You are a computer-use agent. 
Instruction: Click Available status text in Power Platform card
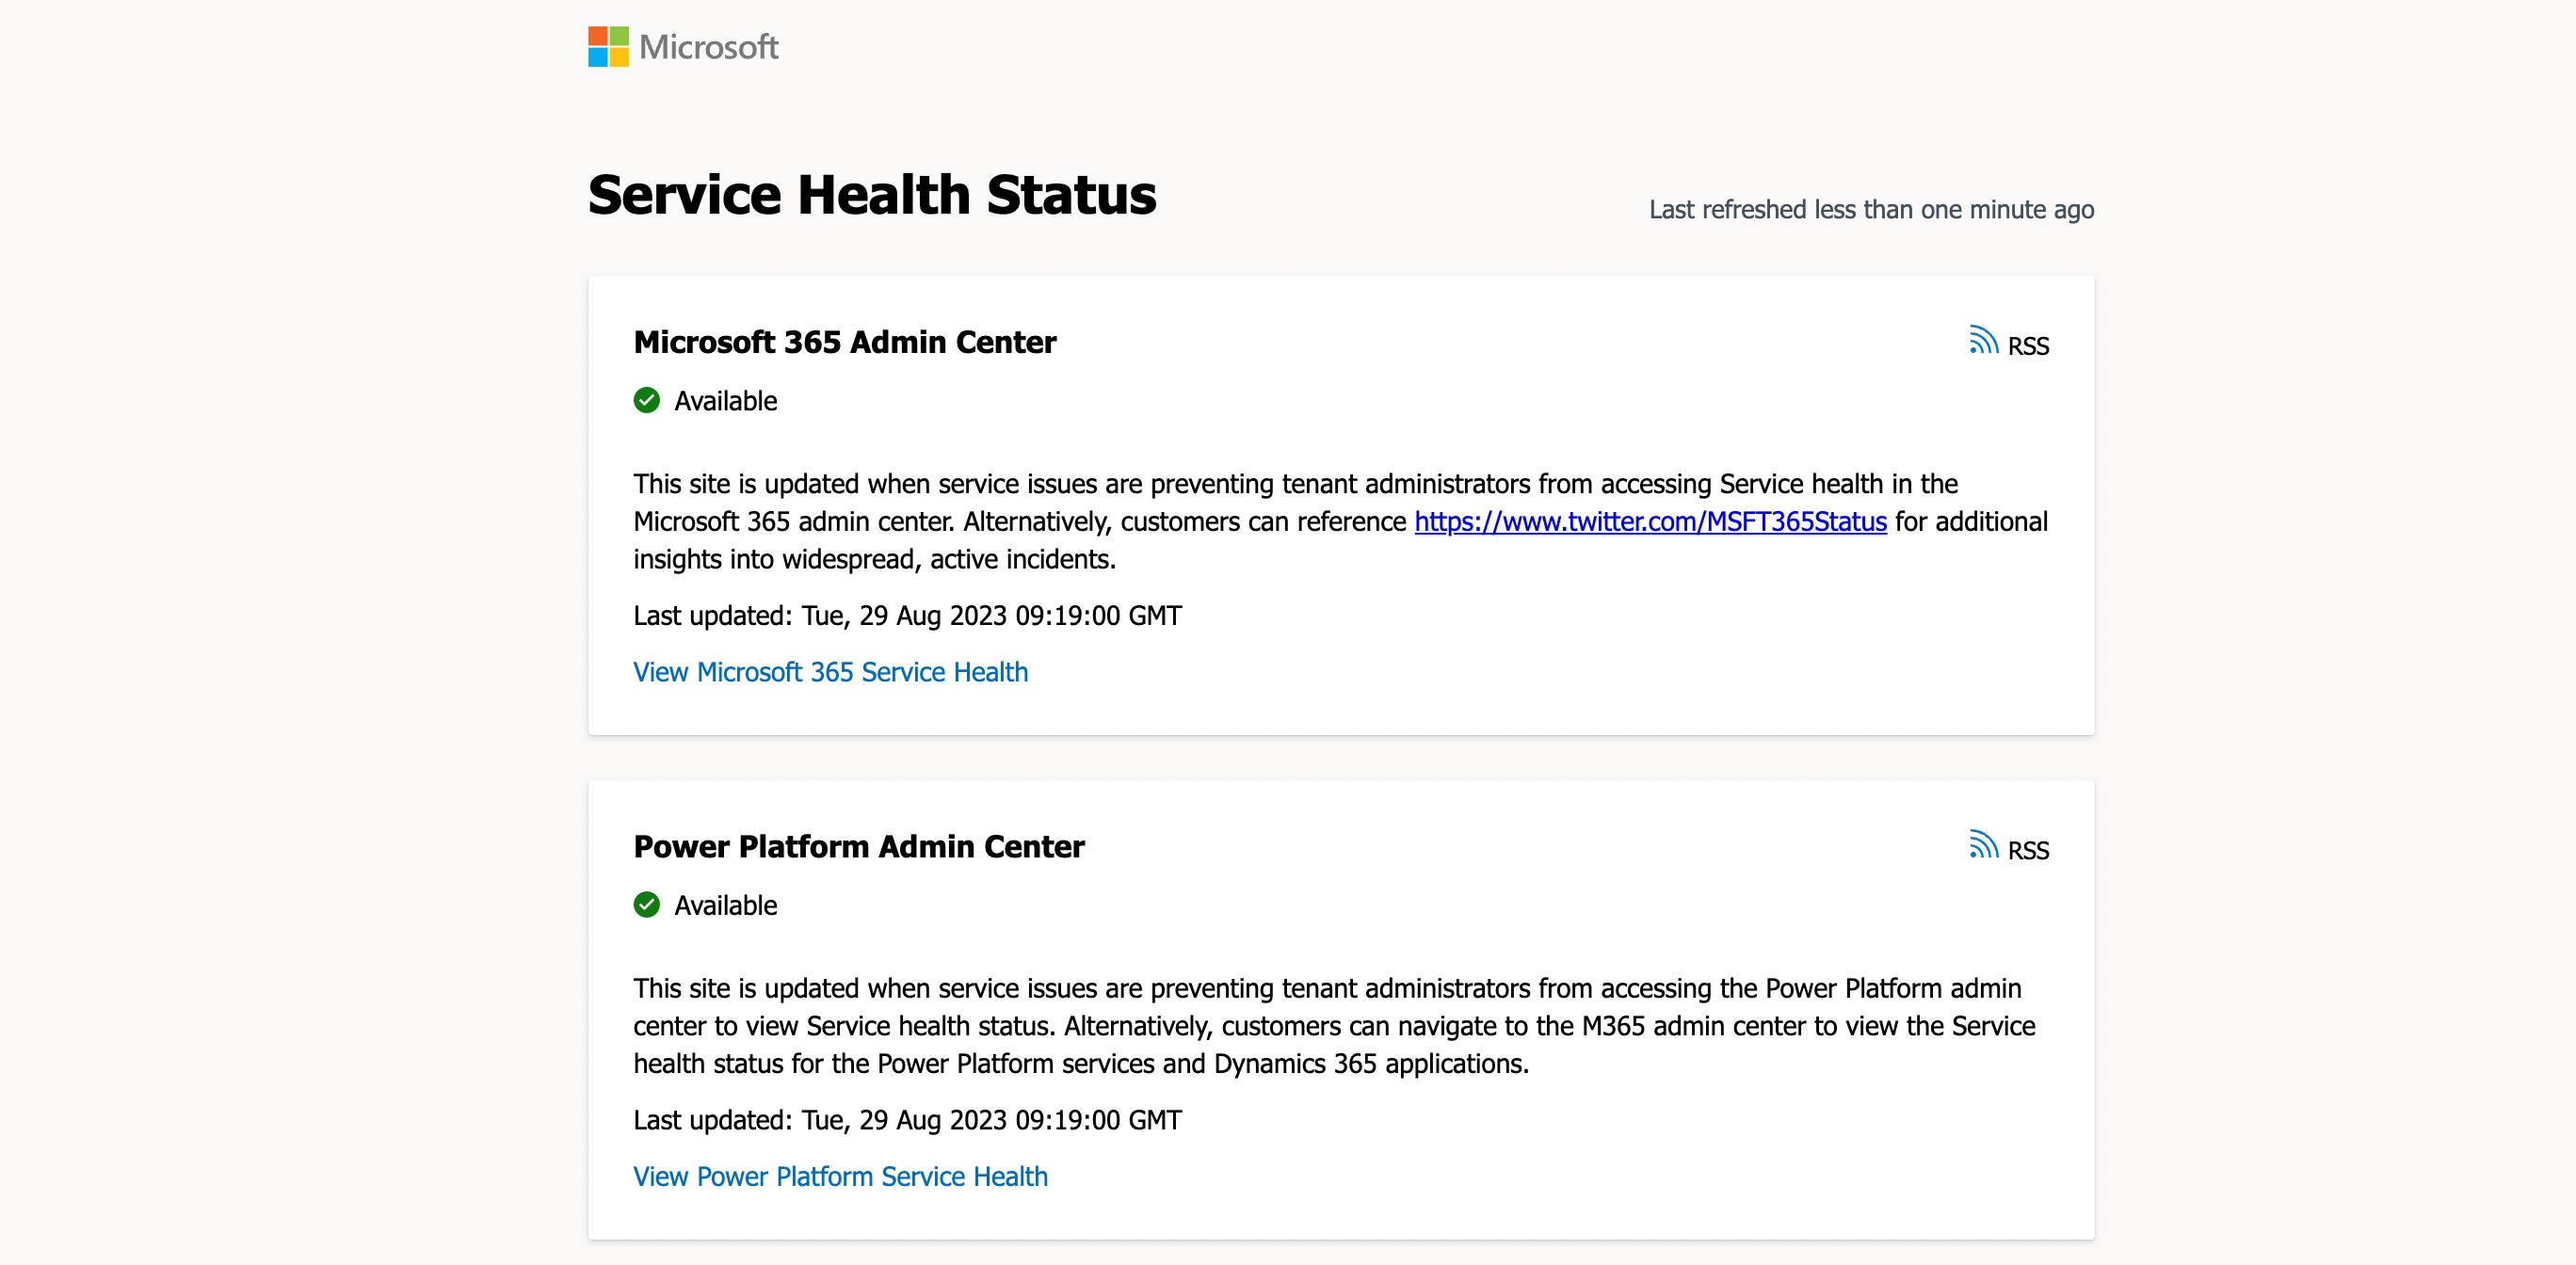[725, 905]
